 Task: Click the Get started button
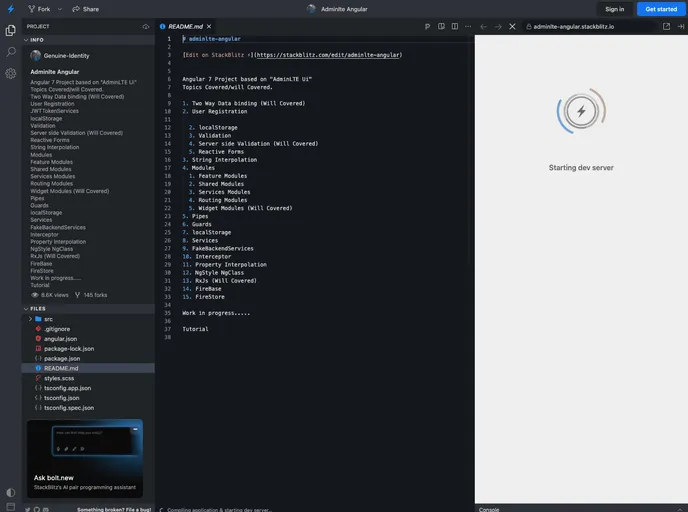click(661, 9)
